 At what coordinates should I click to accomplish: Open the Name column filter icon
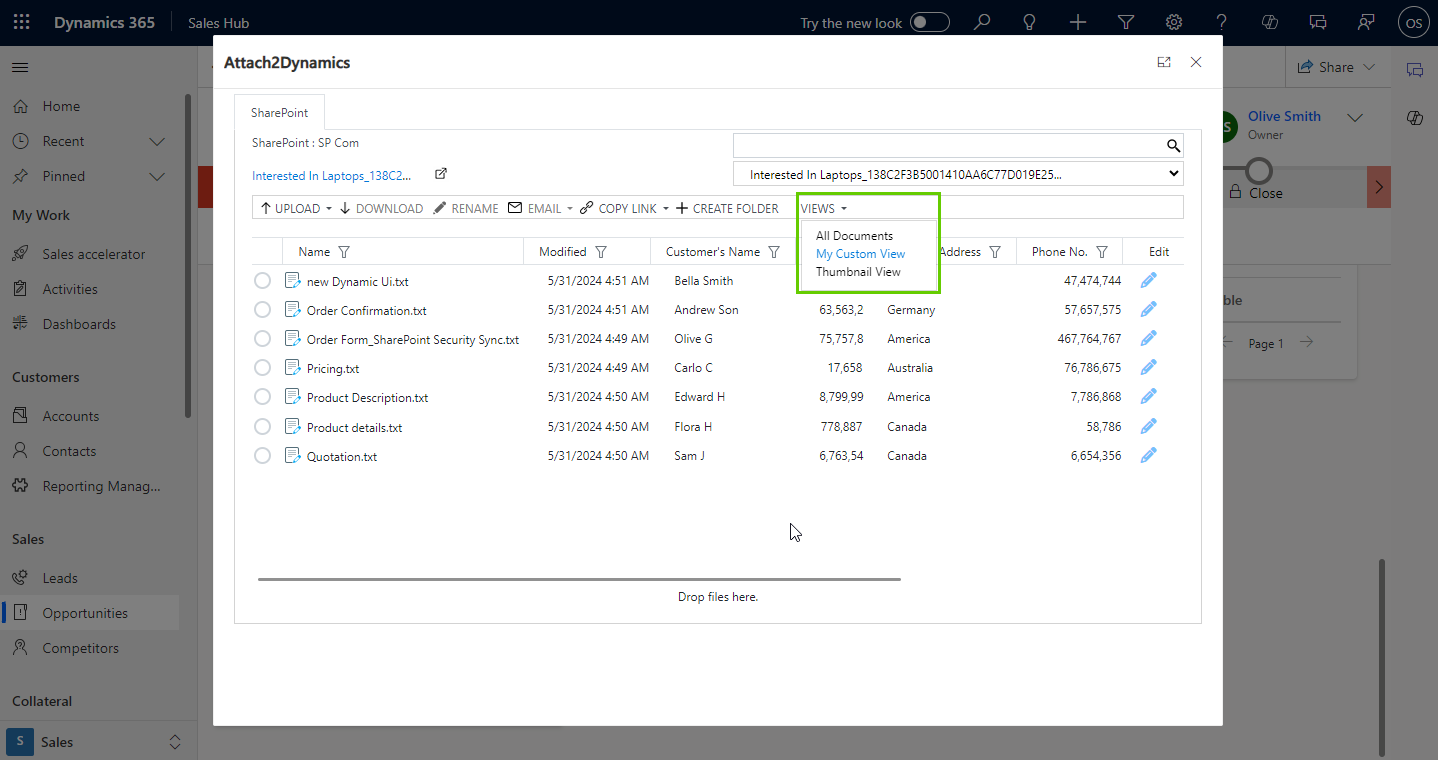tap(344, 252)
